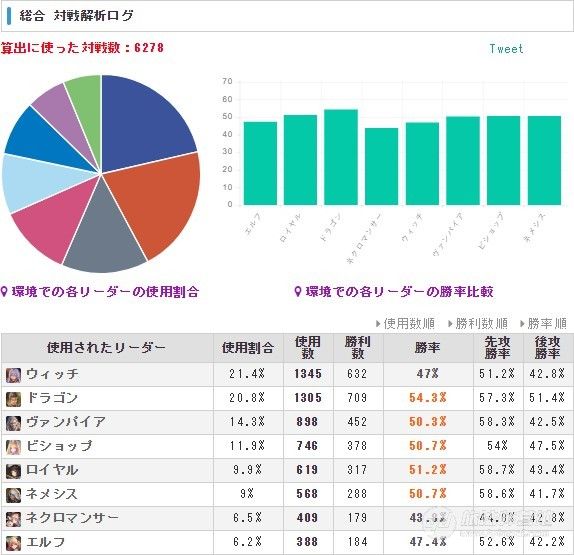Click the ネクロマンサー win-rate bar
Image resolution: width=574 pixels, height=555 pixels.
pos(381,166)
